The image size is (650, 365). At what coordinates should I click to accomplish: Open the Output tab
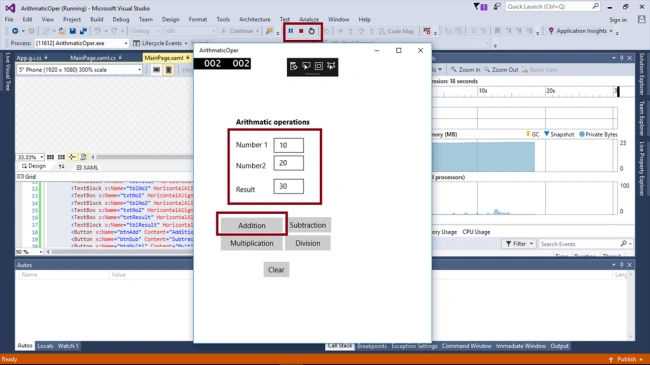pos(559,346)
